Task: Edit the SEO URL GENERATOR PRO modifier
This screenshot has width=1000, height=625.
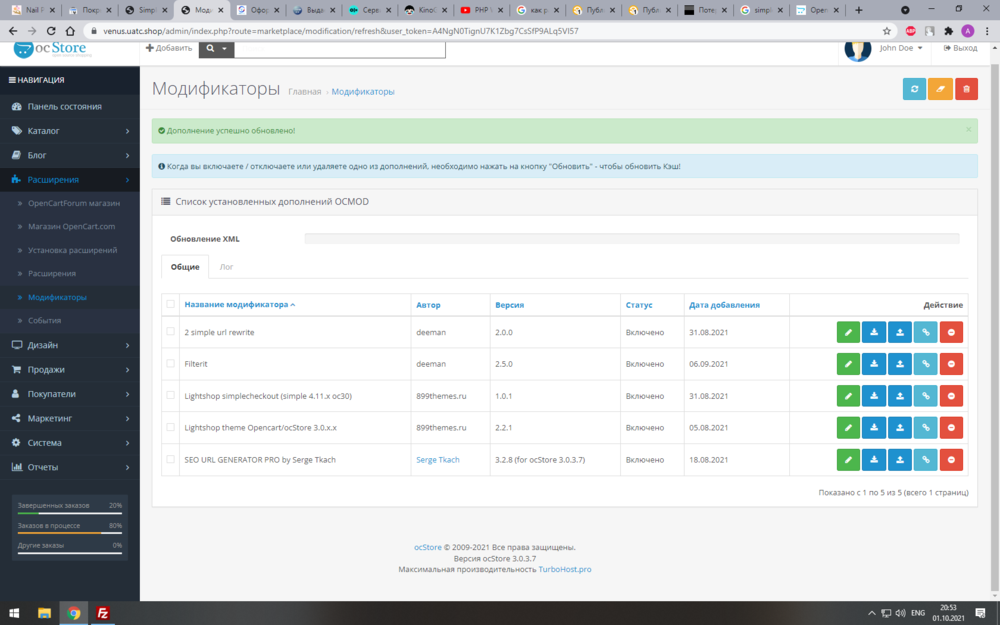Action: coord(848,460)
